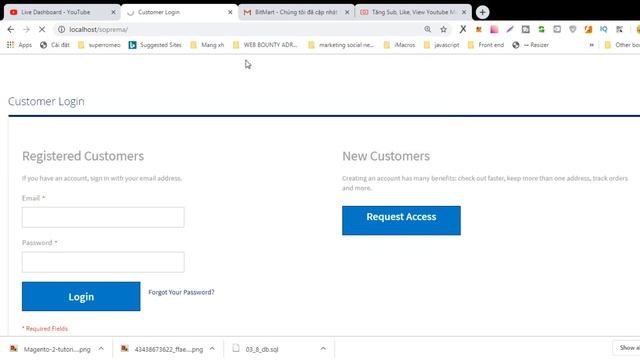View site information icon beside localhost URL

point(61,29)
